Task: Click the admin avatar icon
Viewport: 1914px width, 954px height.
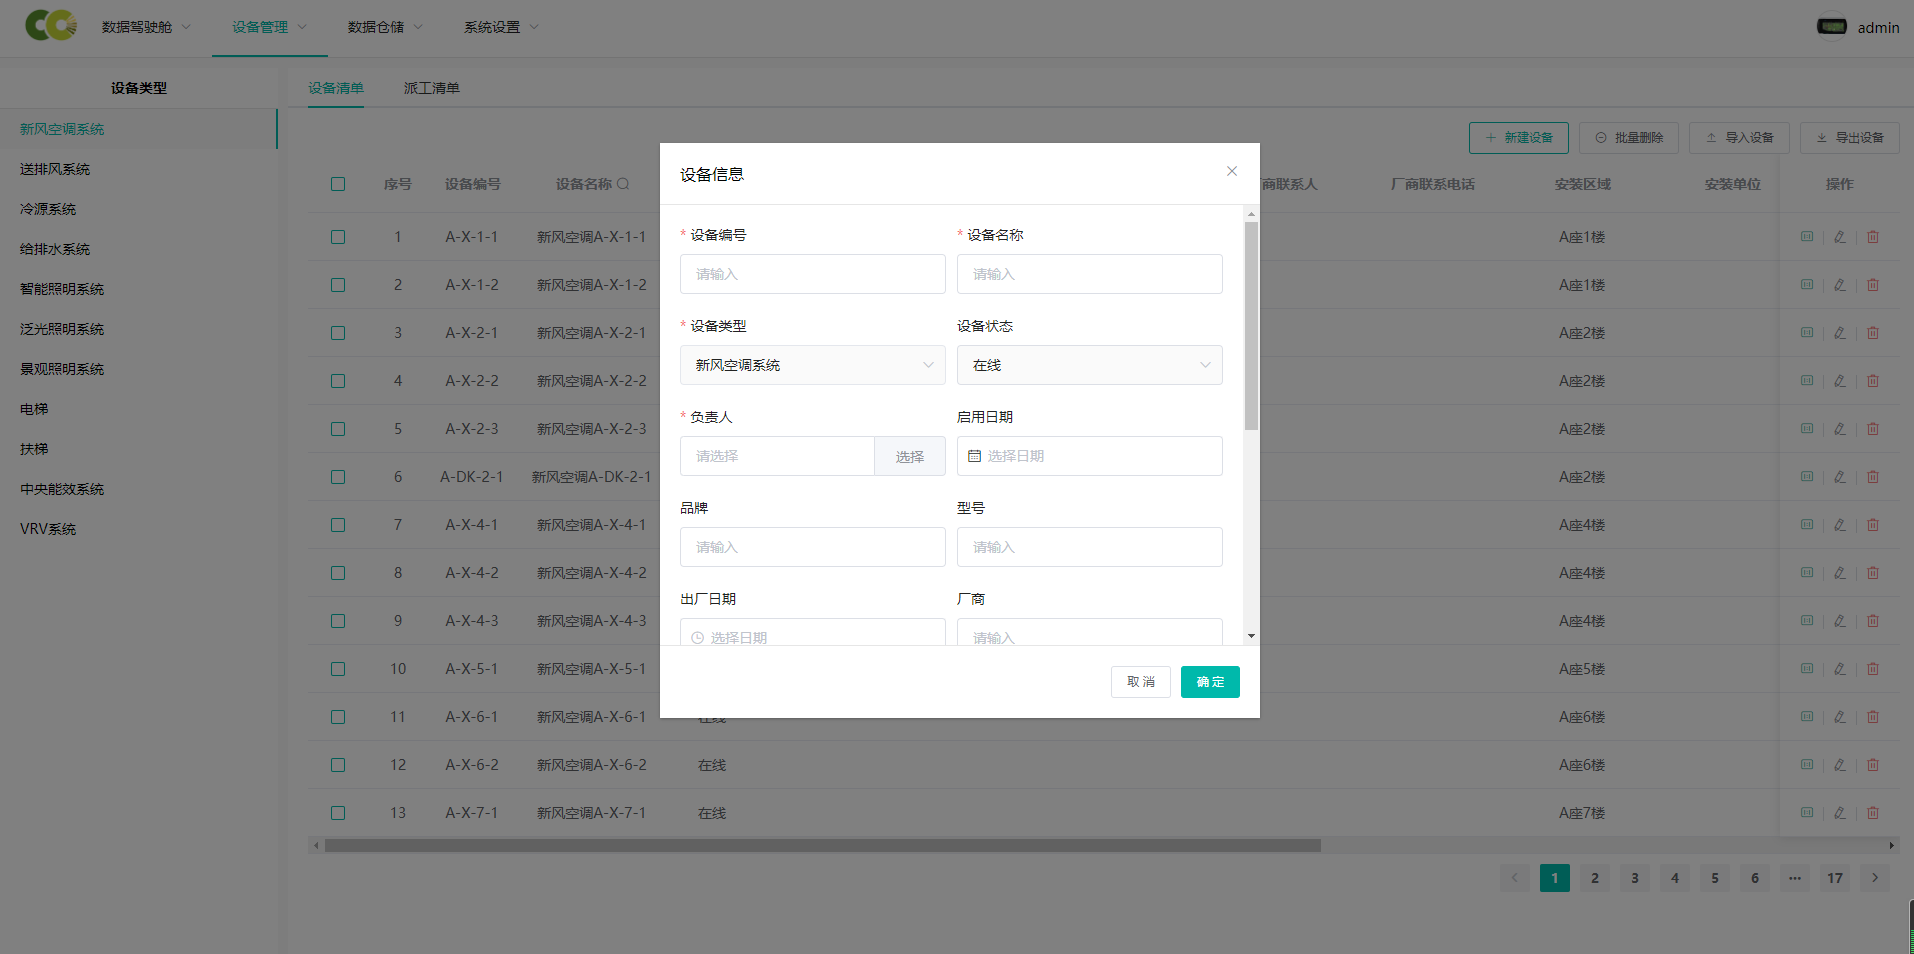Action: [1832, 27]
